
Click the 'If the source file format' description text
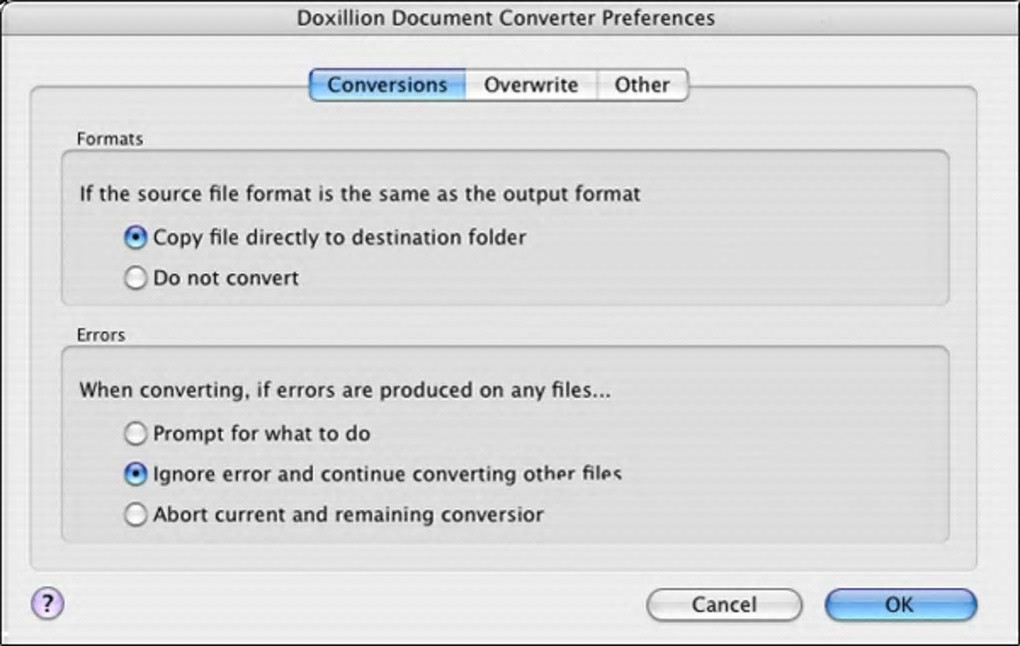pyautogui.click(x=360, y=193)
